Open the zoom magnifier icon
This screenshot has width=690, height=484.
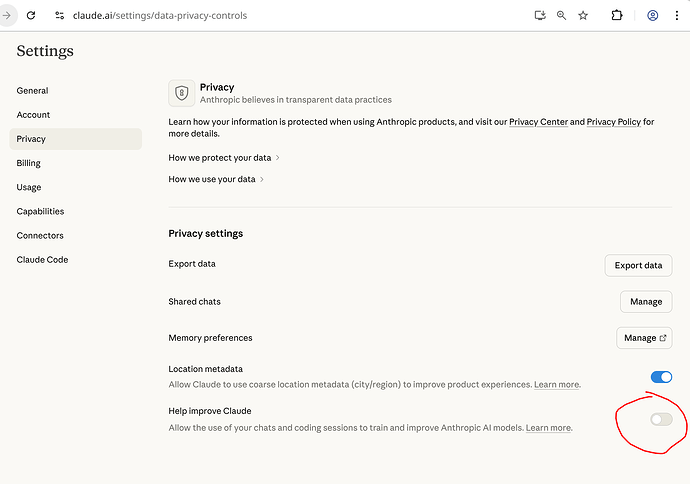tap(562, 16)
